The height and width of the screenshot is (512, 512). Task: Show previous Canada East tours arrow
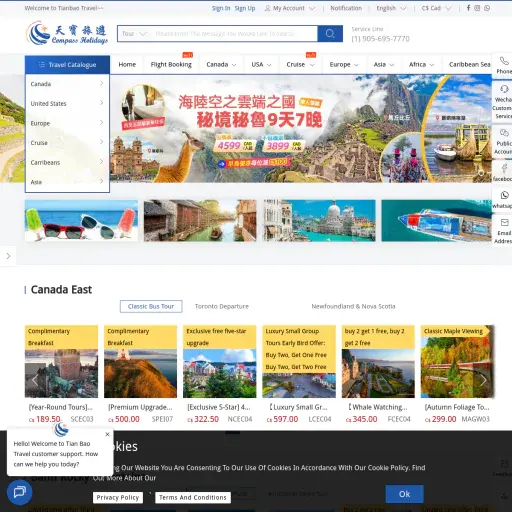[x=35, y=380]
